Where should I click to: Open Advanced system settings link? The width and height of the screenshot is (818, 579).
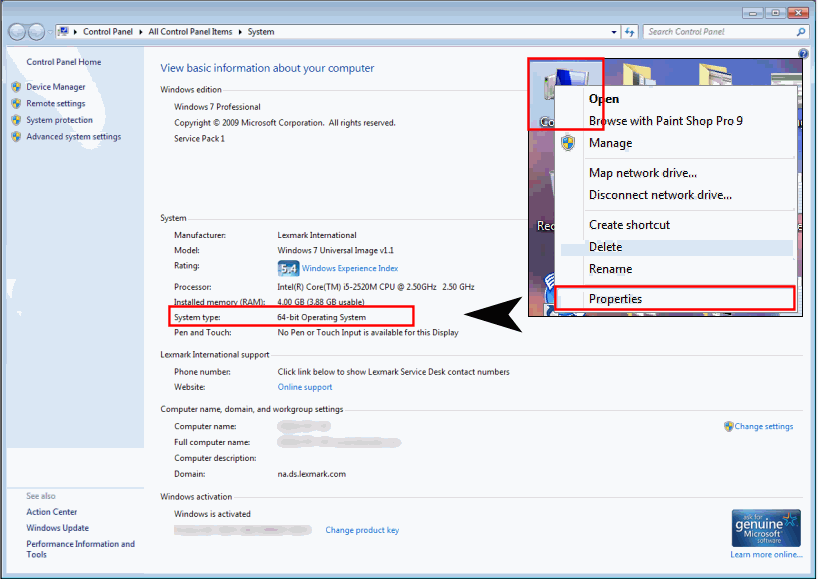click(74, 137)
